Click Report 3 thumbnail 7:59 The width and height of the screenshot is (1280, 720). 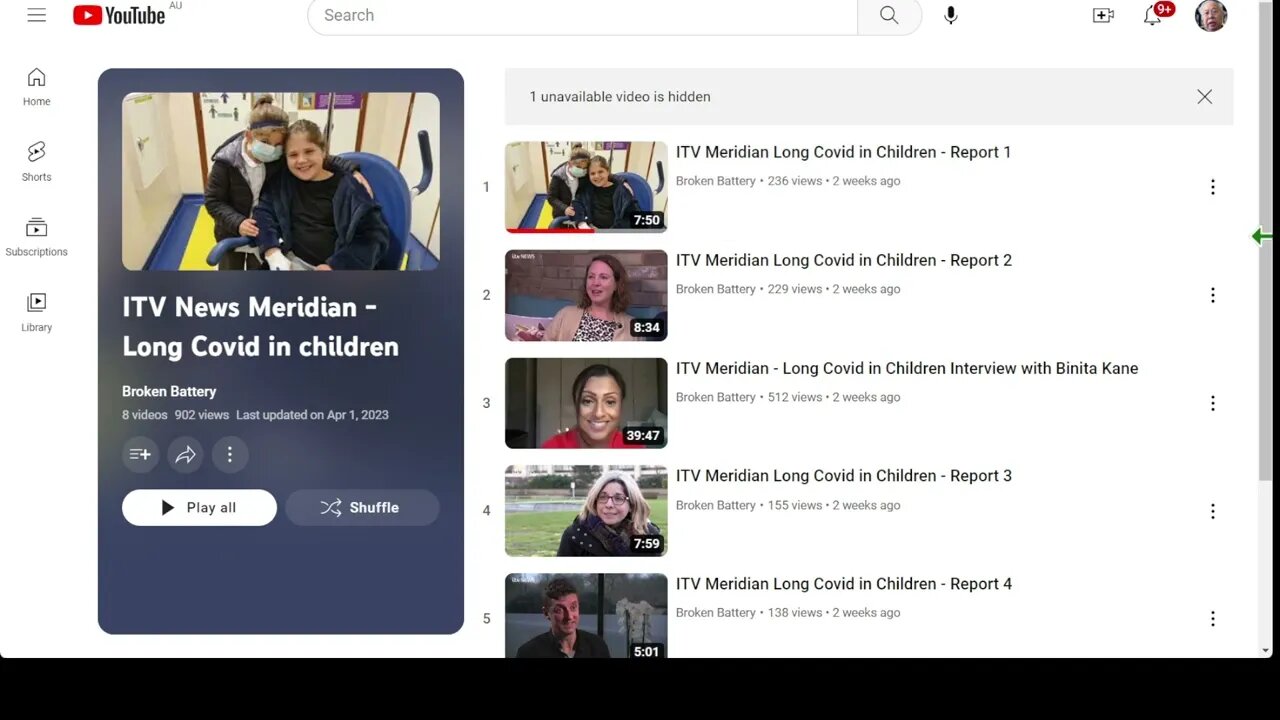point(586,511)
